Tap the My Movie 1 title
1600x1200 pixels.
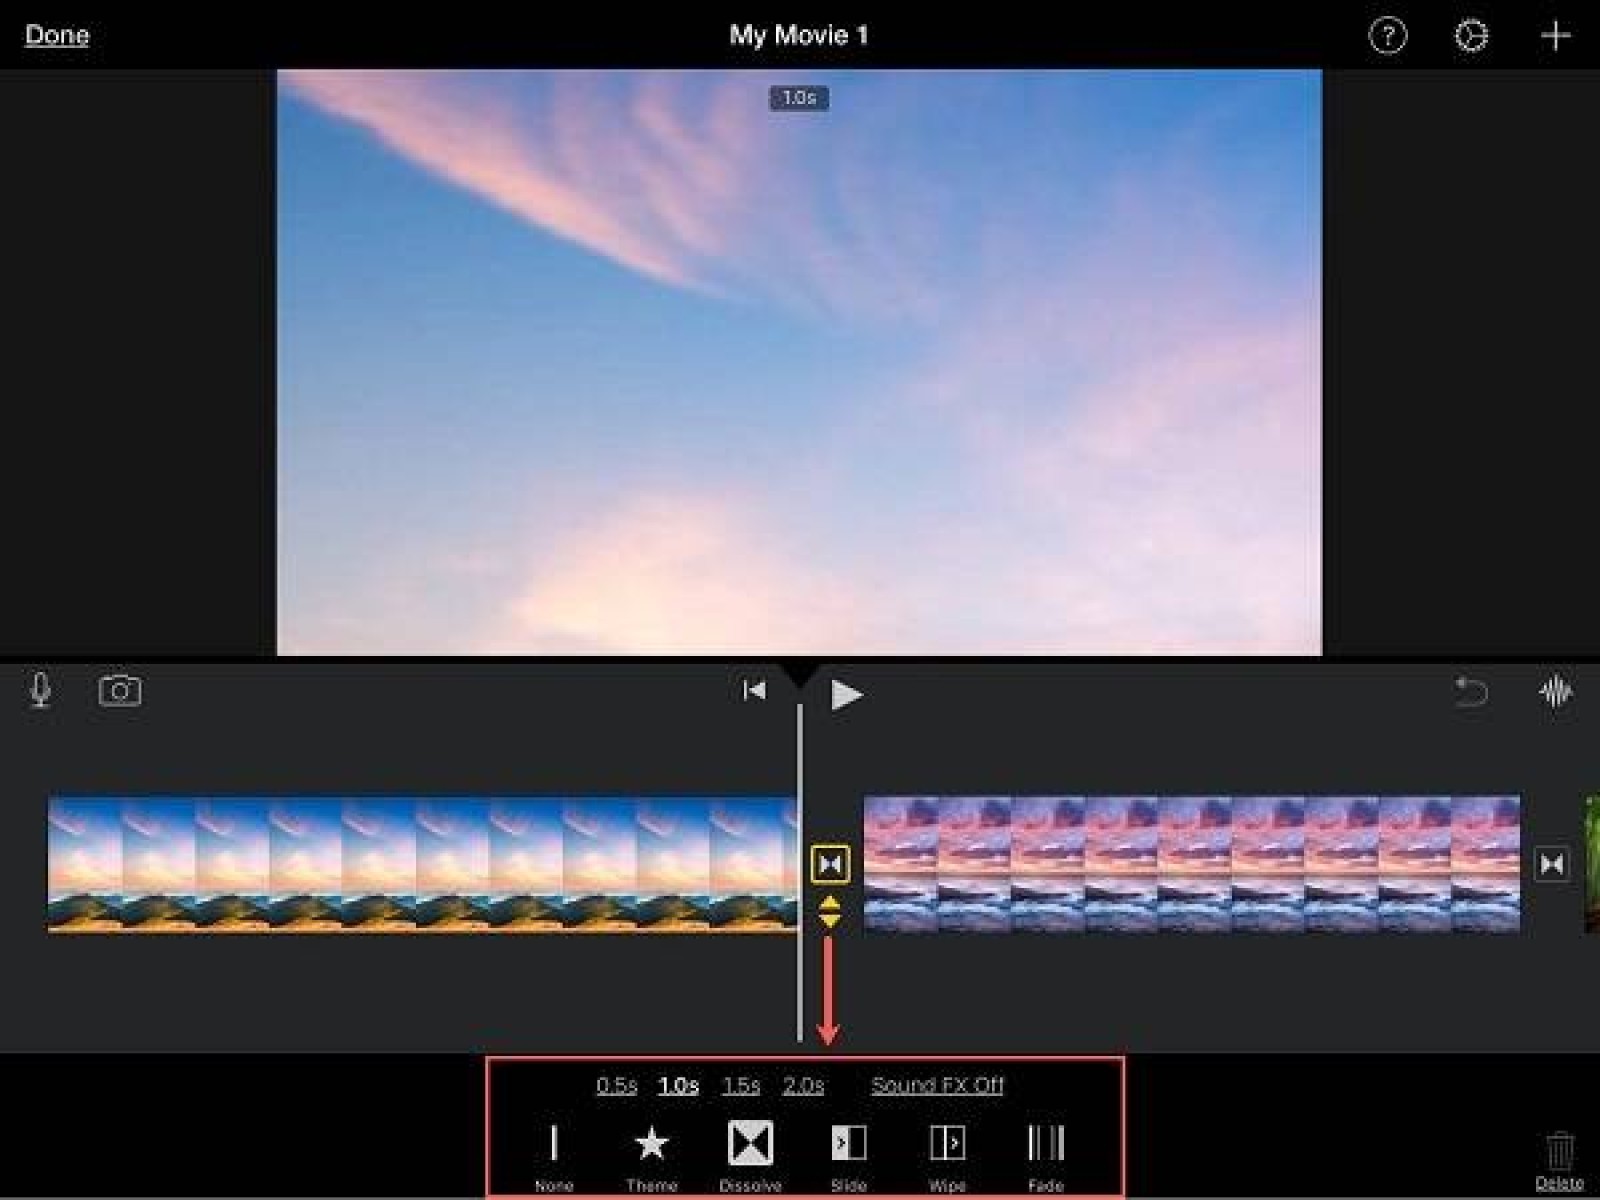(x=799, y=35)
